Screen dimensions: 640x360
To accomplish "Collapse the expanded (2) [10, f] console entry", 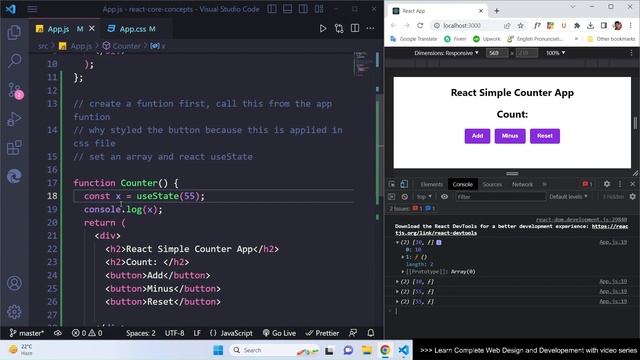I will pyautogui.click(x=397, y=242).
